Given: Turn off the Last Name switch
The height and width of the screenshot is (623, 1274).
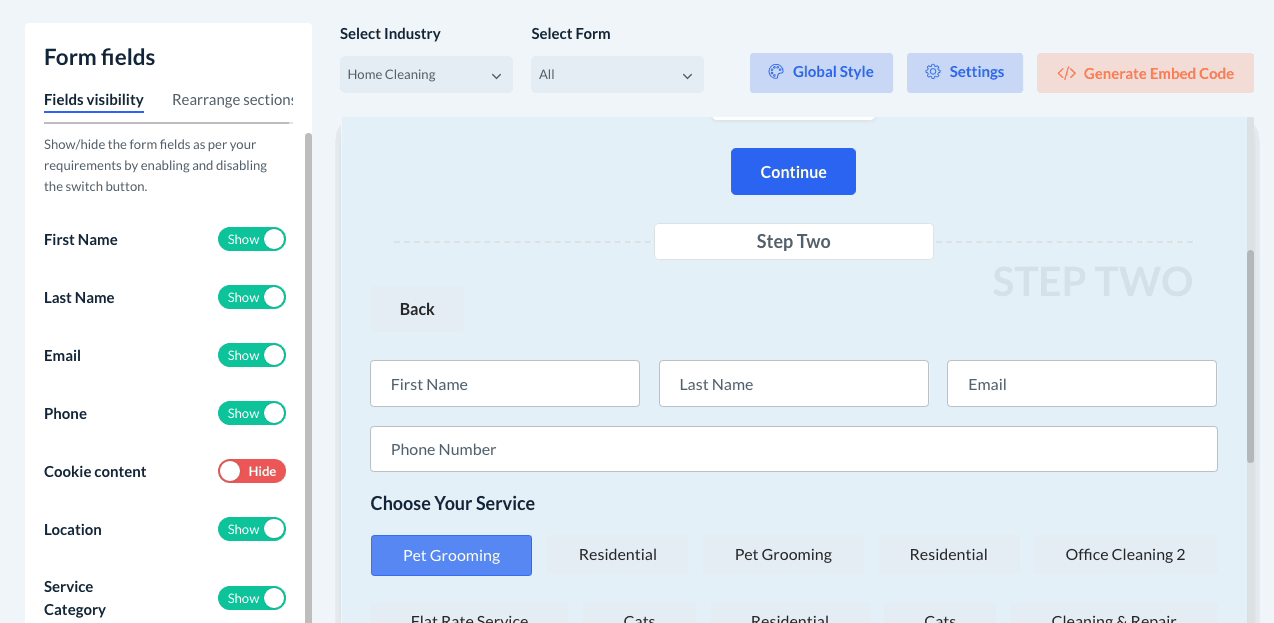Looking at the screenshot, I should pos(252,298).
